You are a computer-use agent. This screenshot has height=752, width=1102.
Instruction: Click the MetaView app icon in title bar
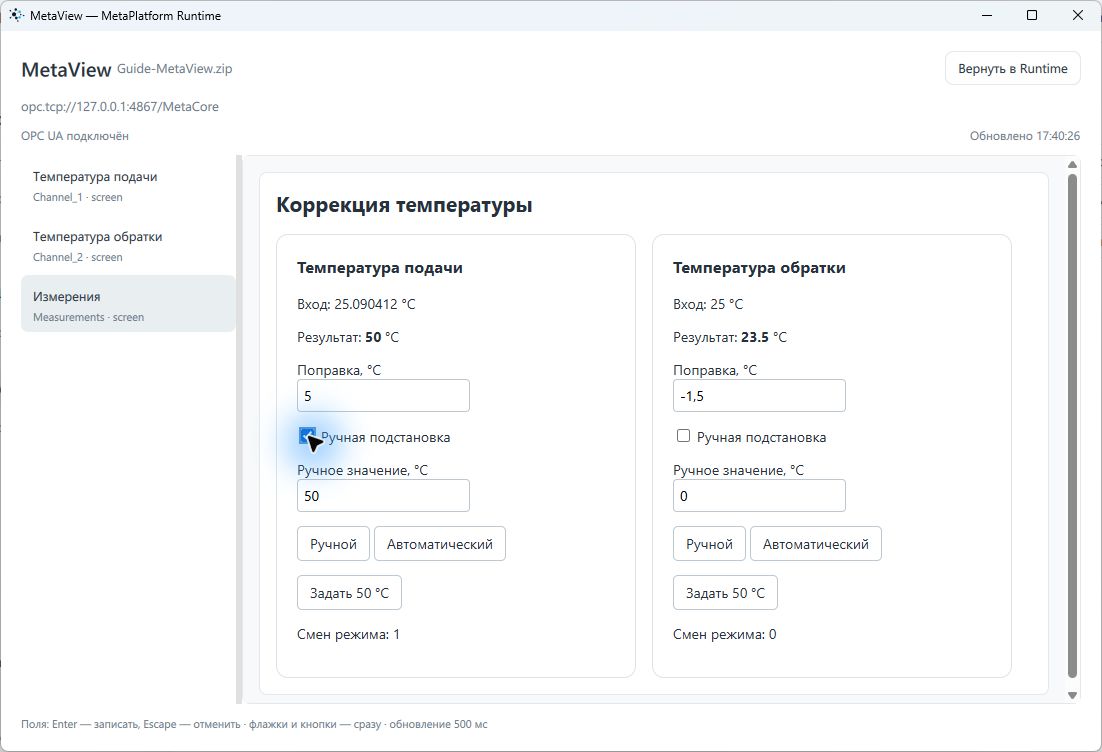[16, 15]
